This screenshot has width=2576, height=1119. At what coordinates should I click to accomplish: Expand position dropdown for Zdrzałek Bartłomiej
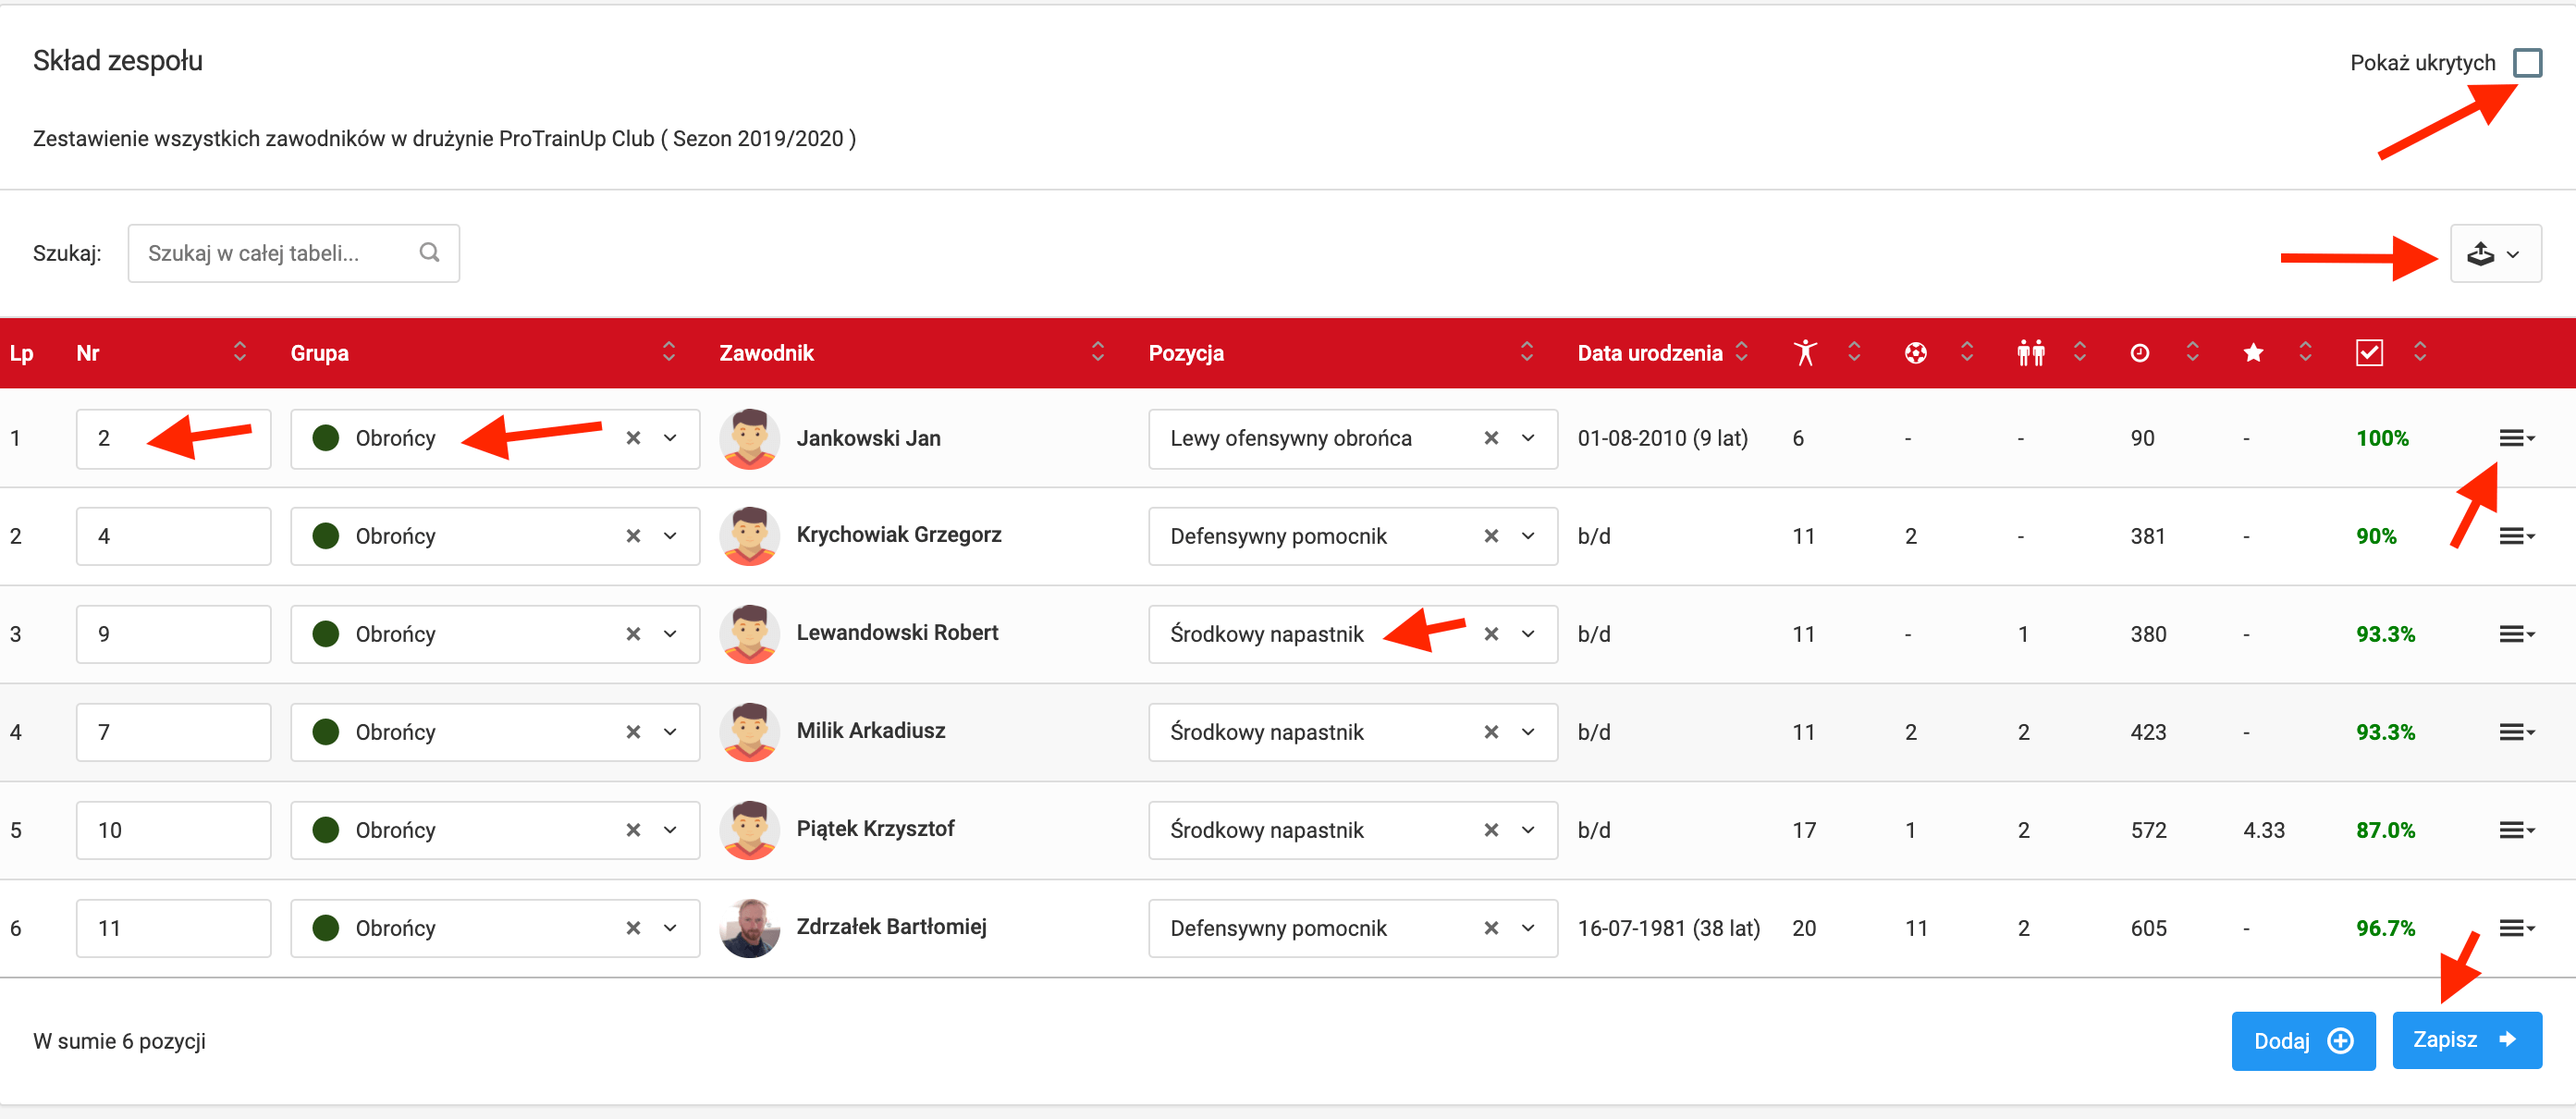click(1527, 928)
